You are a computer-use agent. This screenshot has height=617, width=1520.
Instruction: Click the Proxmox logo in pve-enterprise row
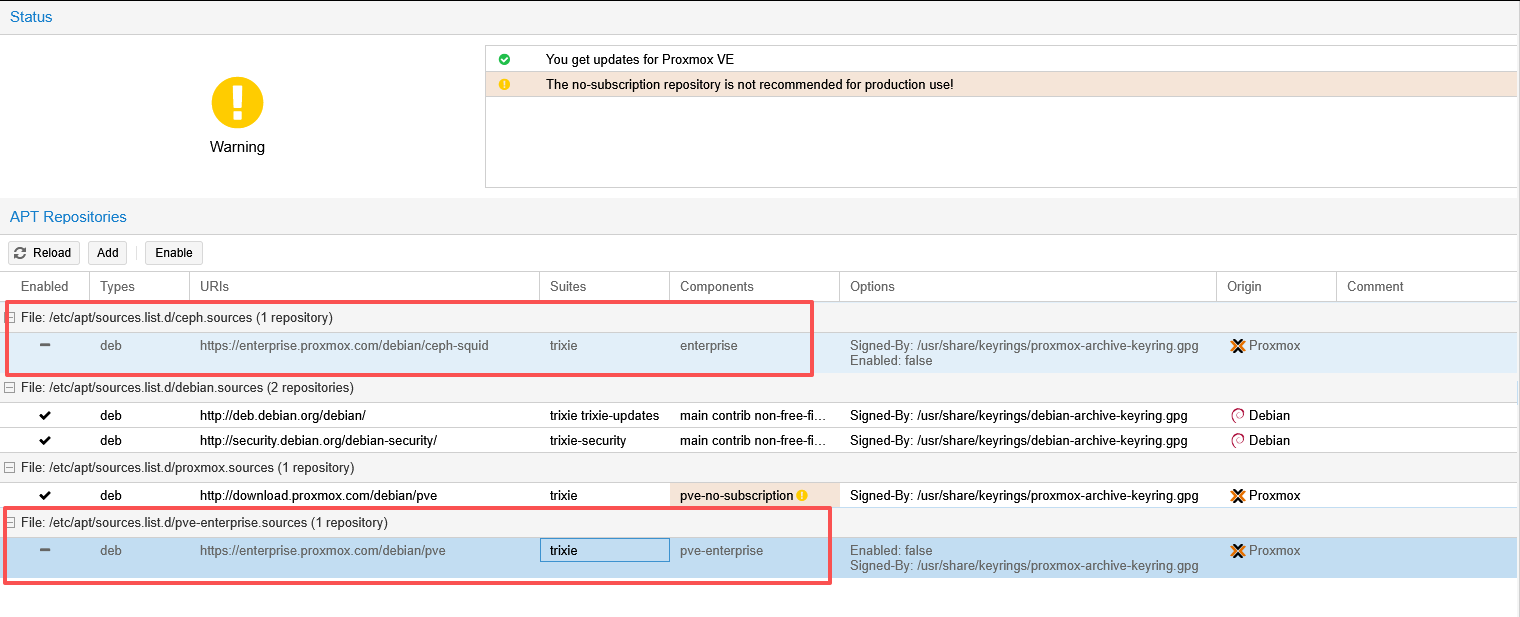pyautogui.click(x=1237, y=551)
